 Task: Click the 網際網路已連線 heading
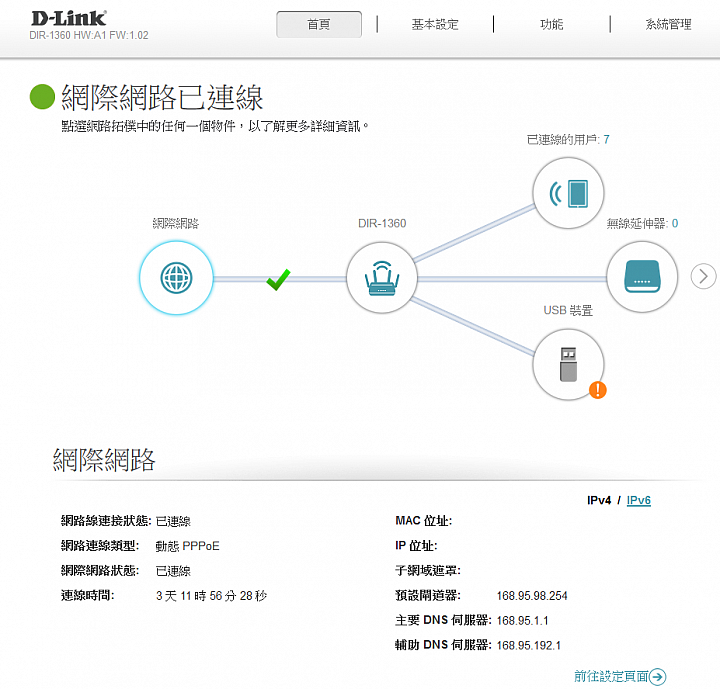pyautogui.click(x=162, y=97)
